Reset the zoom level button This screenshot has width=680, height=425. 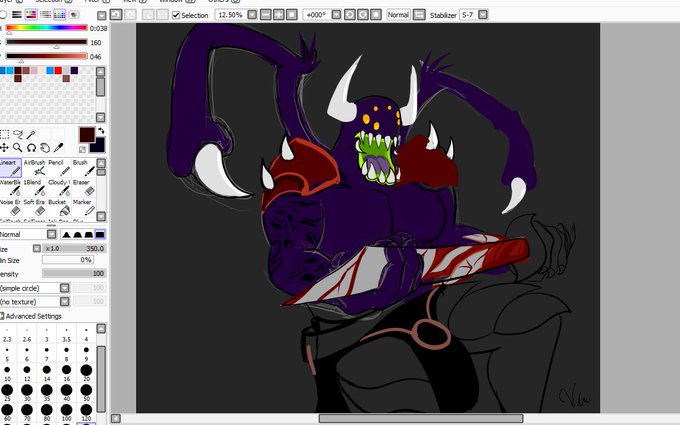point(292,15)
